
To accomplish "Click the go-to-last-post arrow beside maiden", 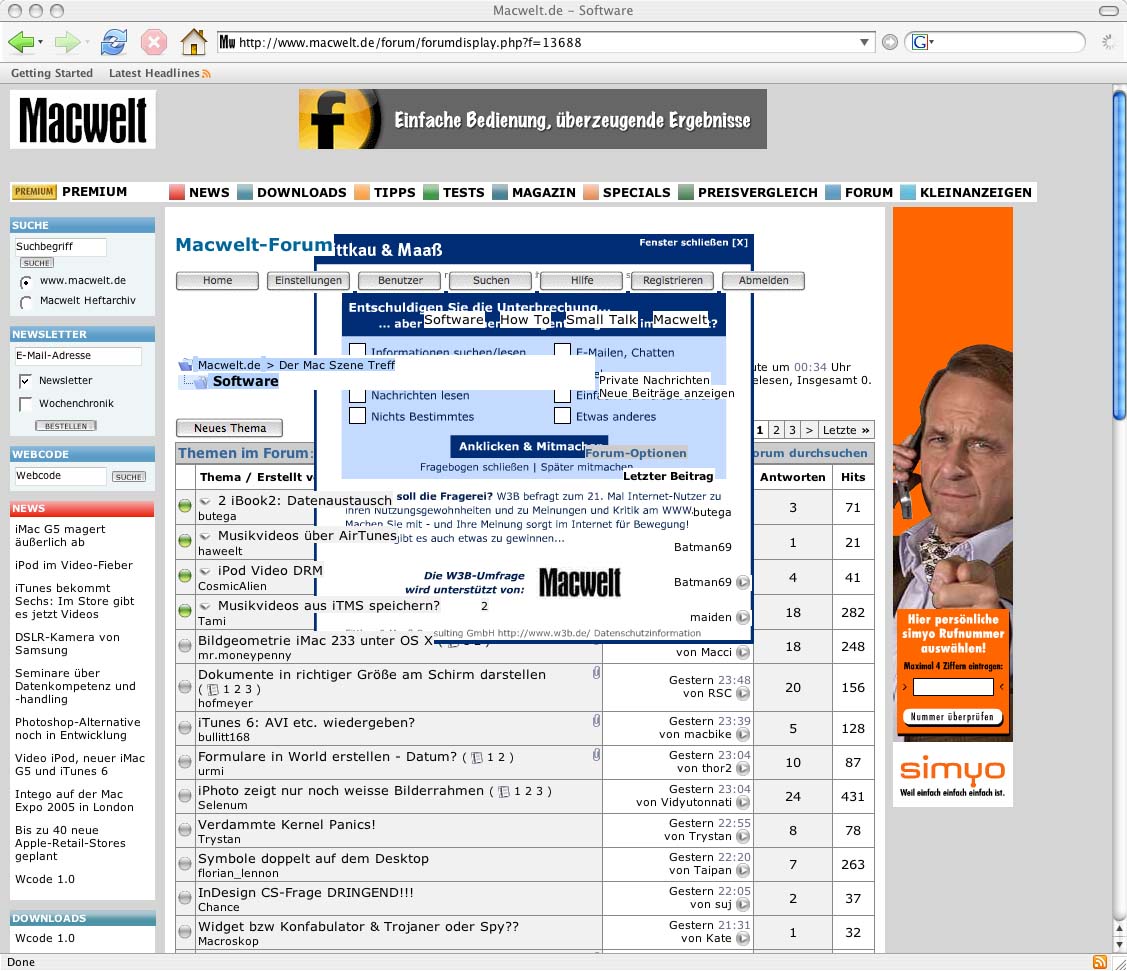I will click(743, 617).
